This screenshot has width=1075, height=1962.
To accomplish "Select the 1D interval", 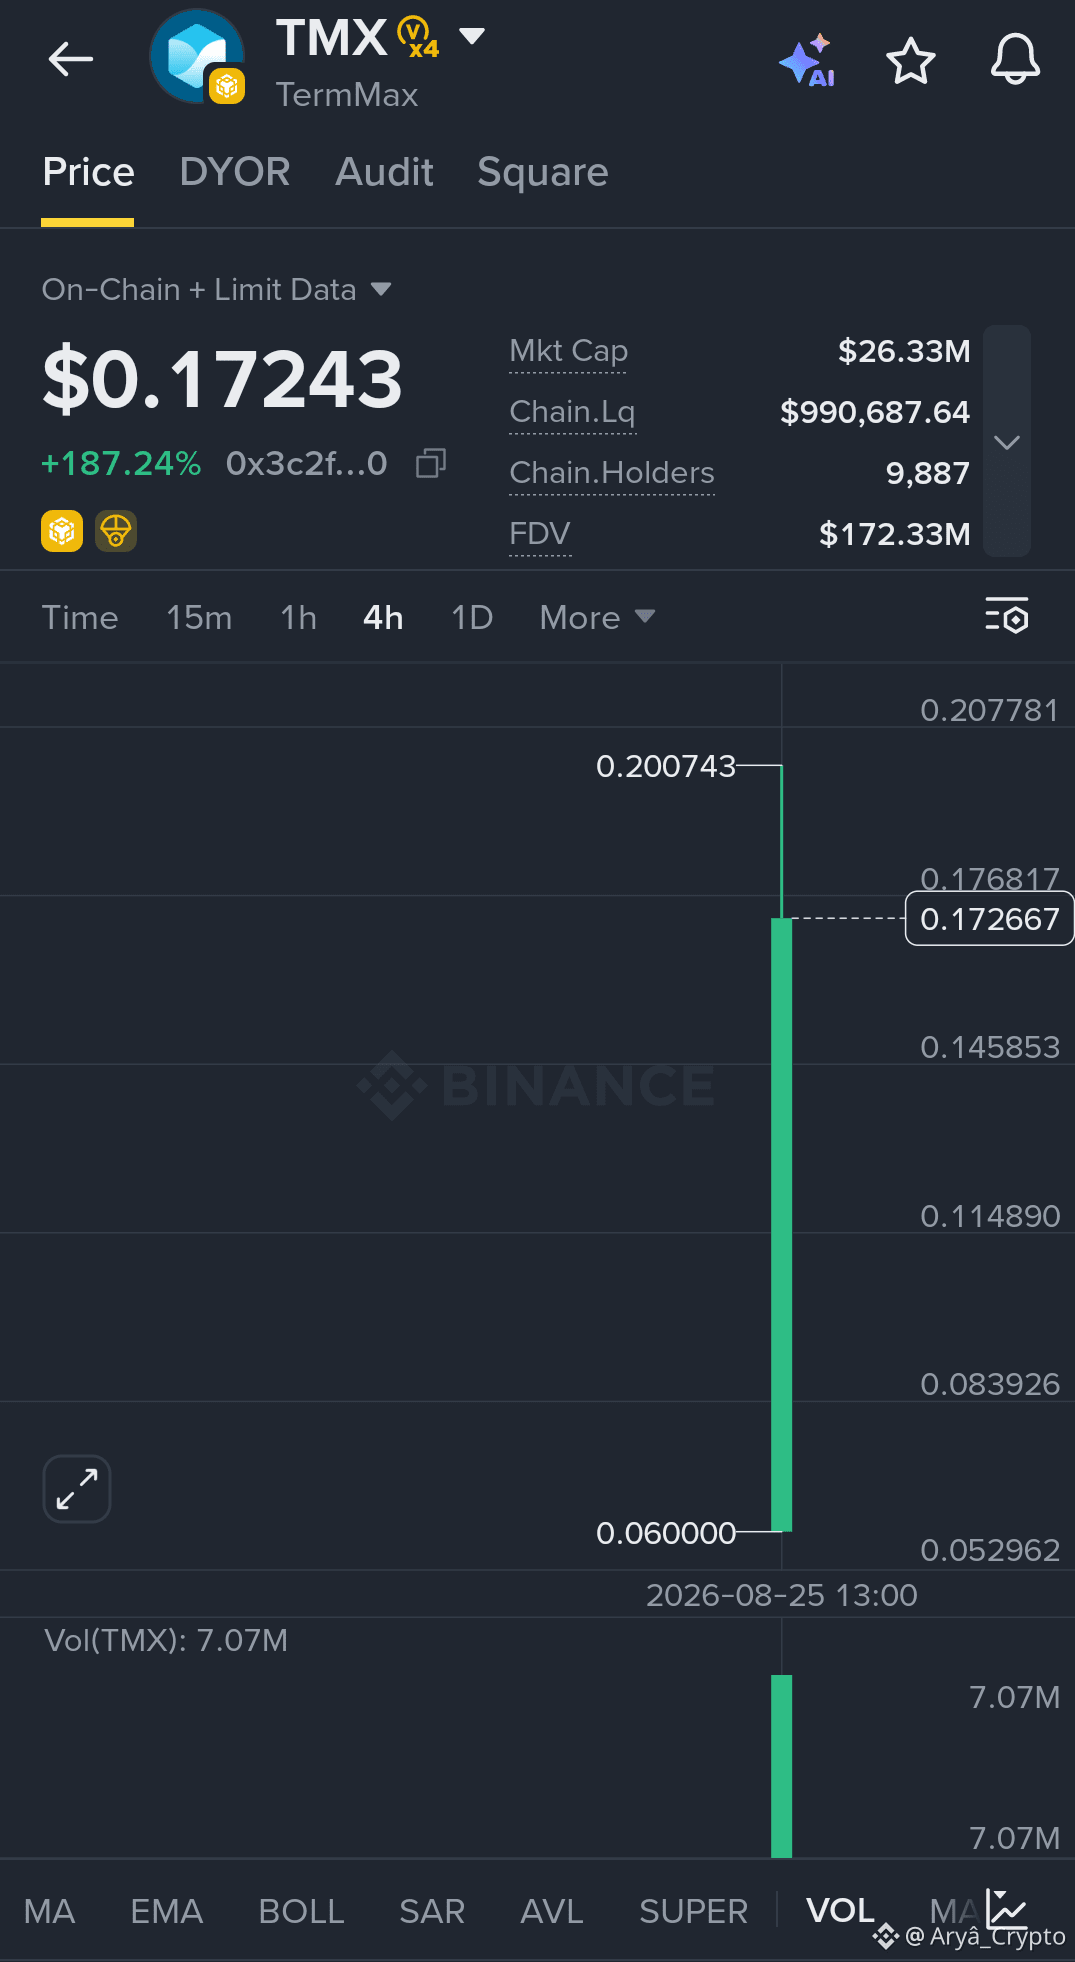I will (472, 618).
